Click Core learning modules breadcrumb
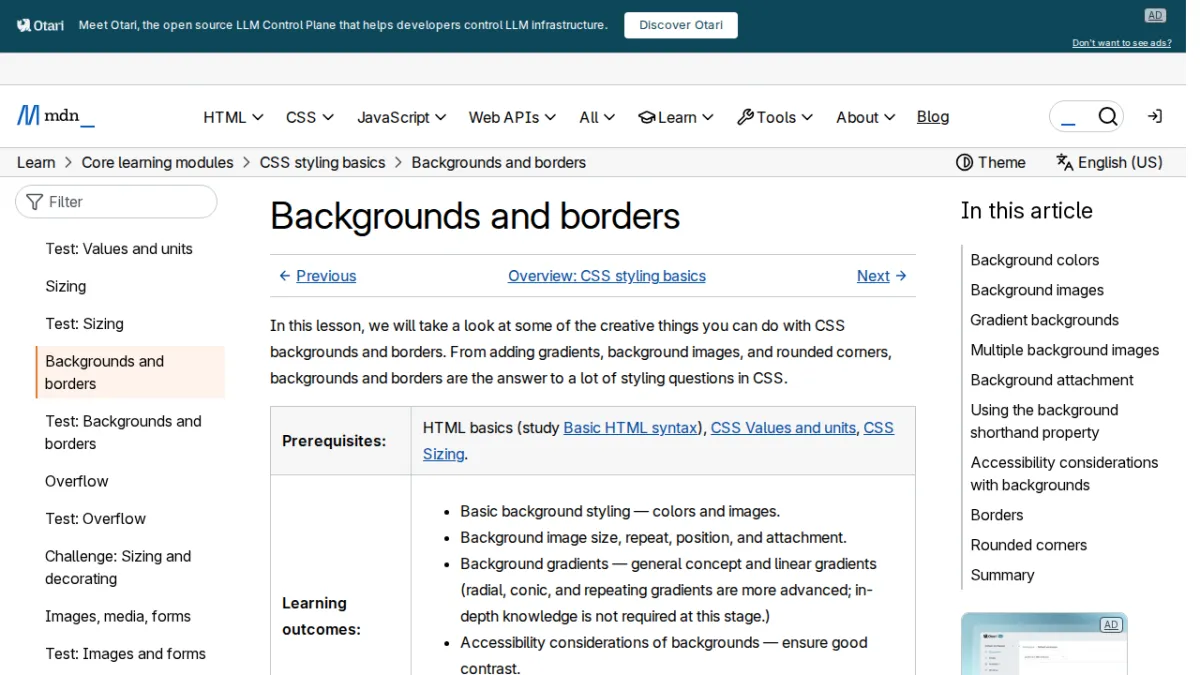 158,162
